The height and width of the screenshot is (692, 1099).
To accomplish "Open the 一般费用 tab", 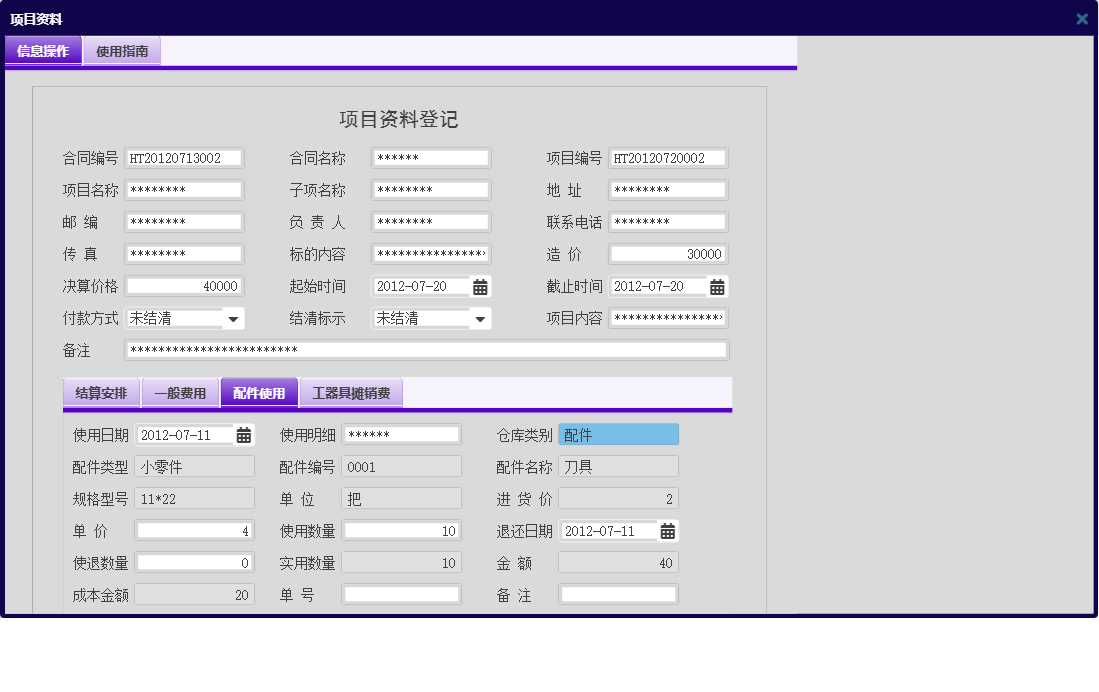I will click(182, 392).
